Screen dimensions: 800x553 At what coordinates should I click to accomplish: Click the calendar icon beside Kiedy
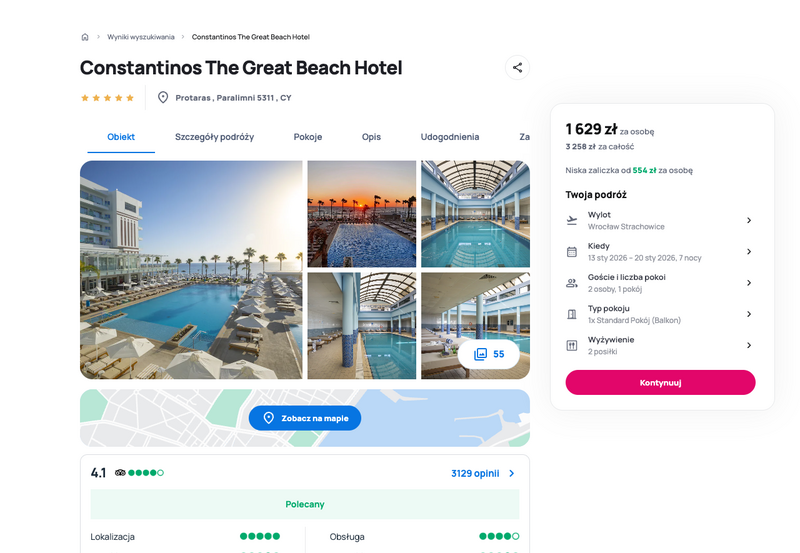[572, 252]
